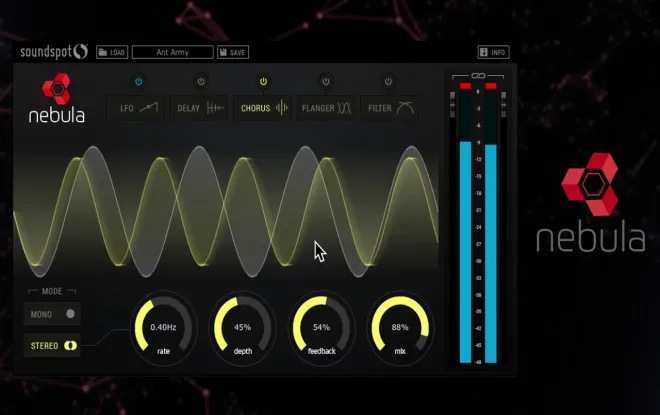This screenshot has width=660, height=415.
Task: Click the Load preset button
Action: (112, 52)
